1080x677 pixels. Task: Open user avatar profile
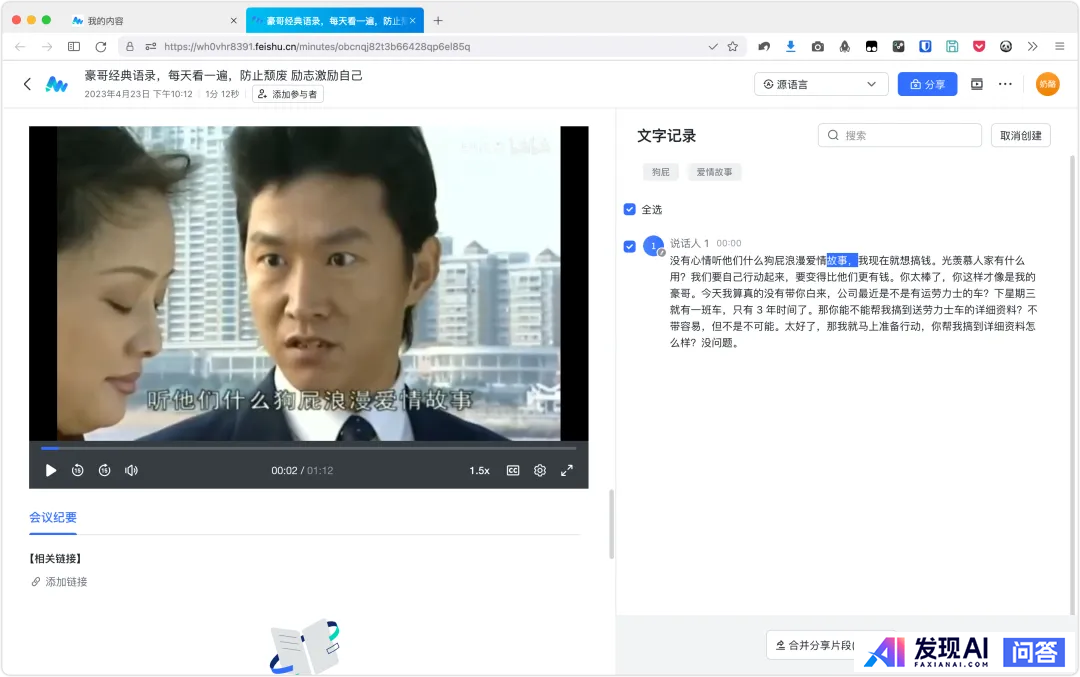(1048, 84)
